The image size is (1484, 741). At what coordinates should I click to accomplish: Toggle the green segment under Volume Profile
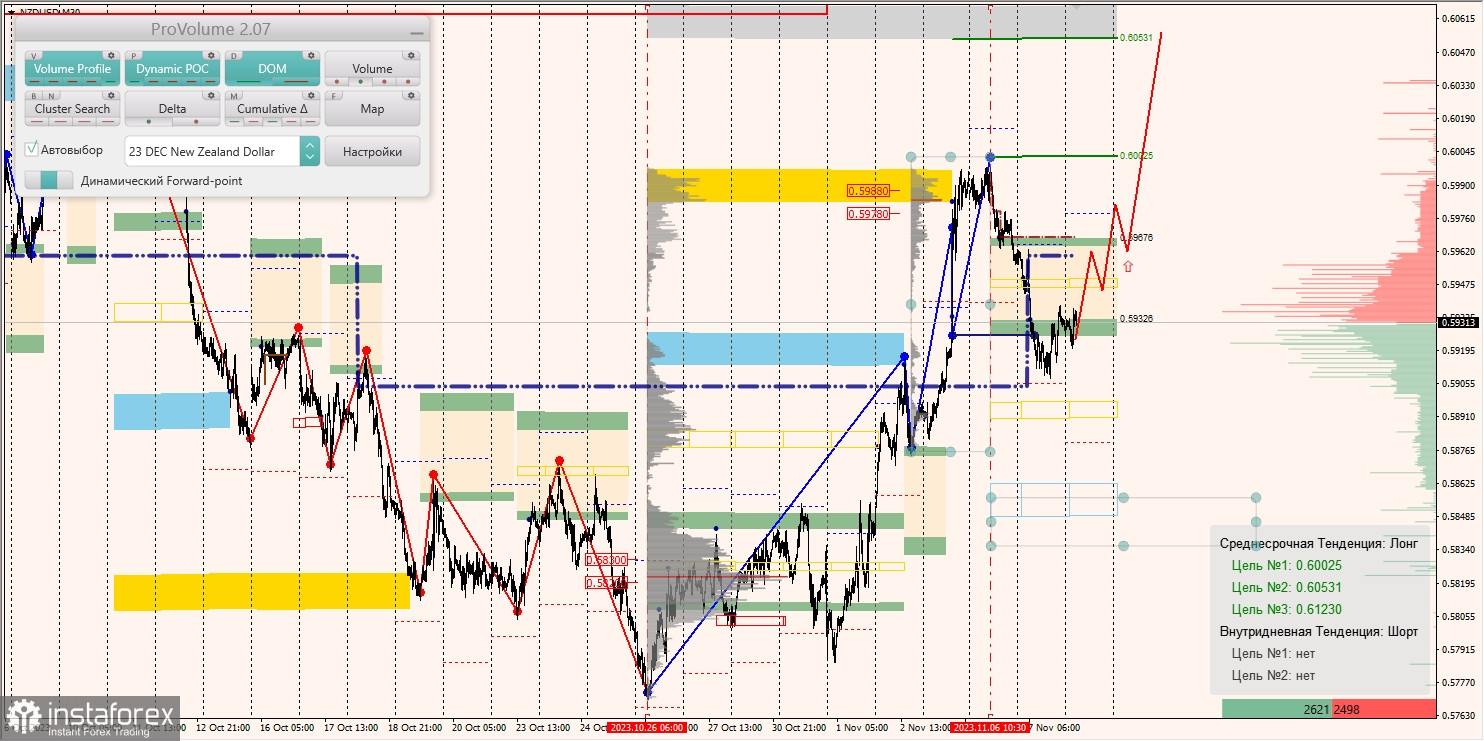click(x=110, y=82)
